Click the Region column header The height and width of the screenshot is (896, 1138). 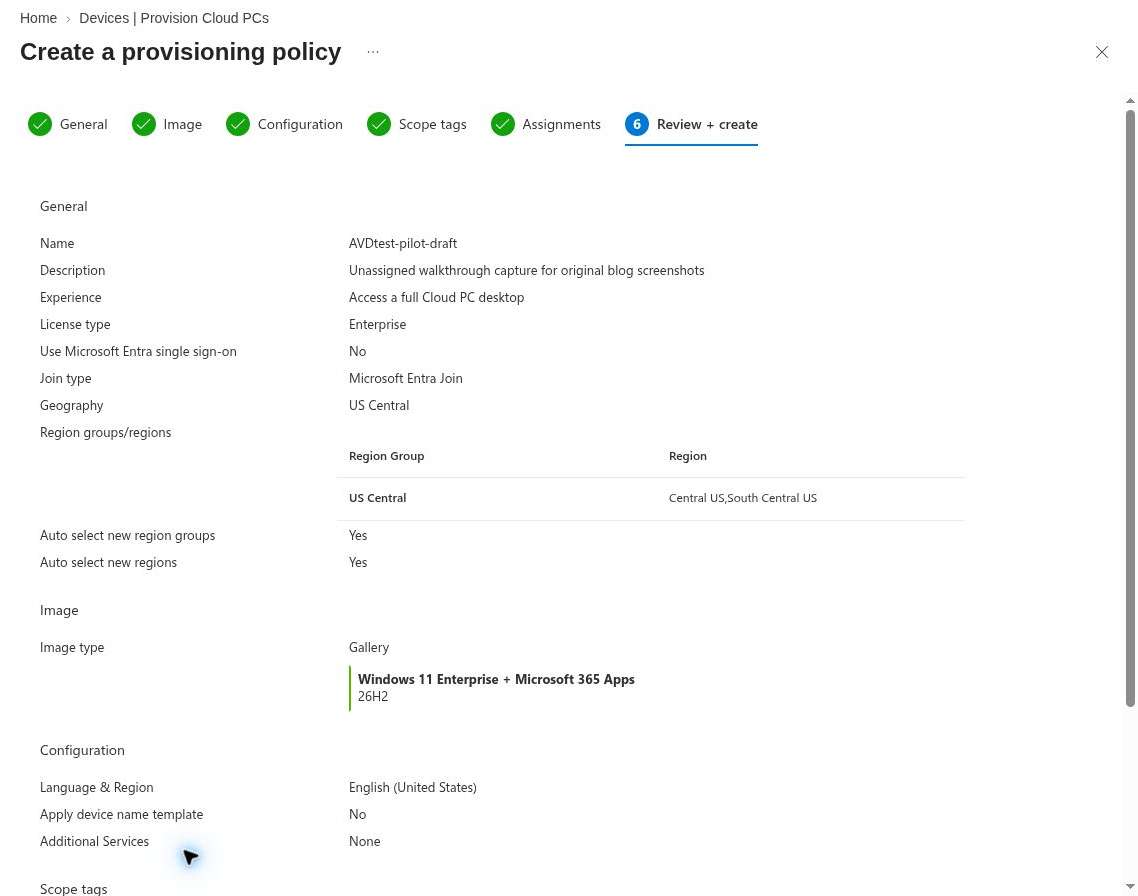[x=687, y=456]
